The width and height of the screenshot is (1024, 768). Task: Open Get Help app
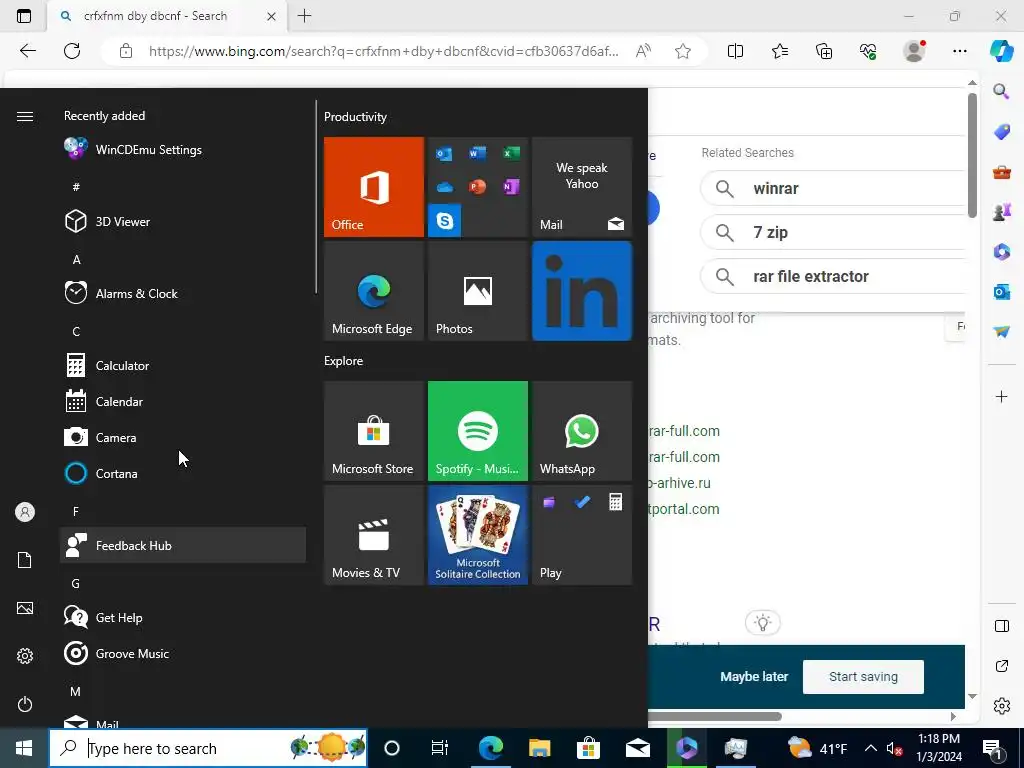coord(183,617)
